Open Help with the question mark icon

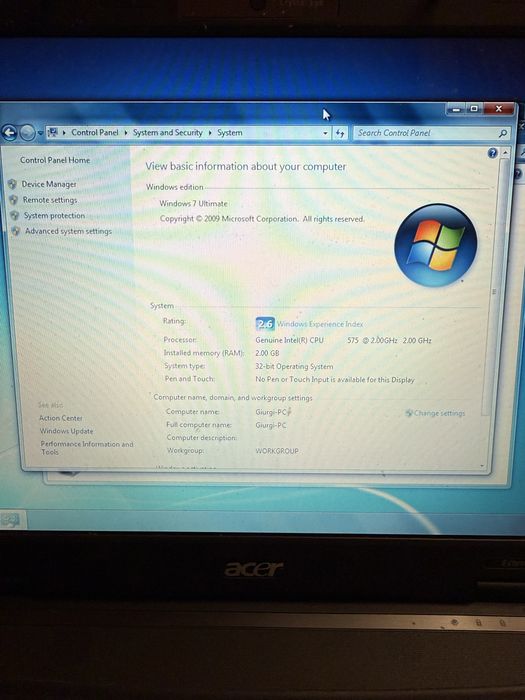(x=492, y=154)
